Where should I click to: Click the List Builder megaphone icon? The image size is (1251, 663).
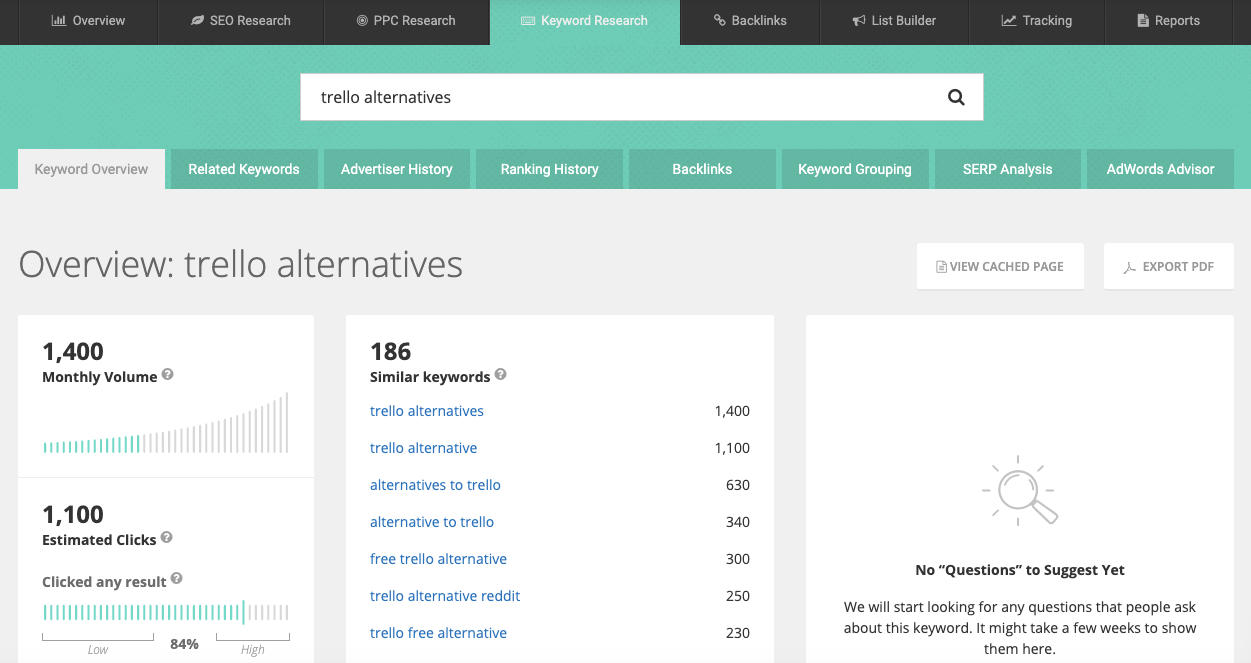click(x=859, y=20)
